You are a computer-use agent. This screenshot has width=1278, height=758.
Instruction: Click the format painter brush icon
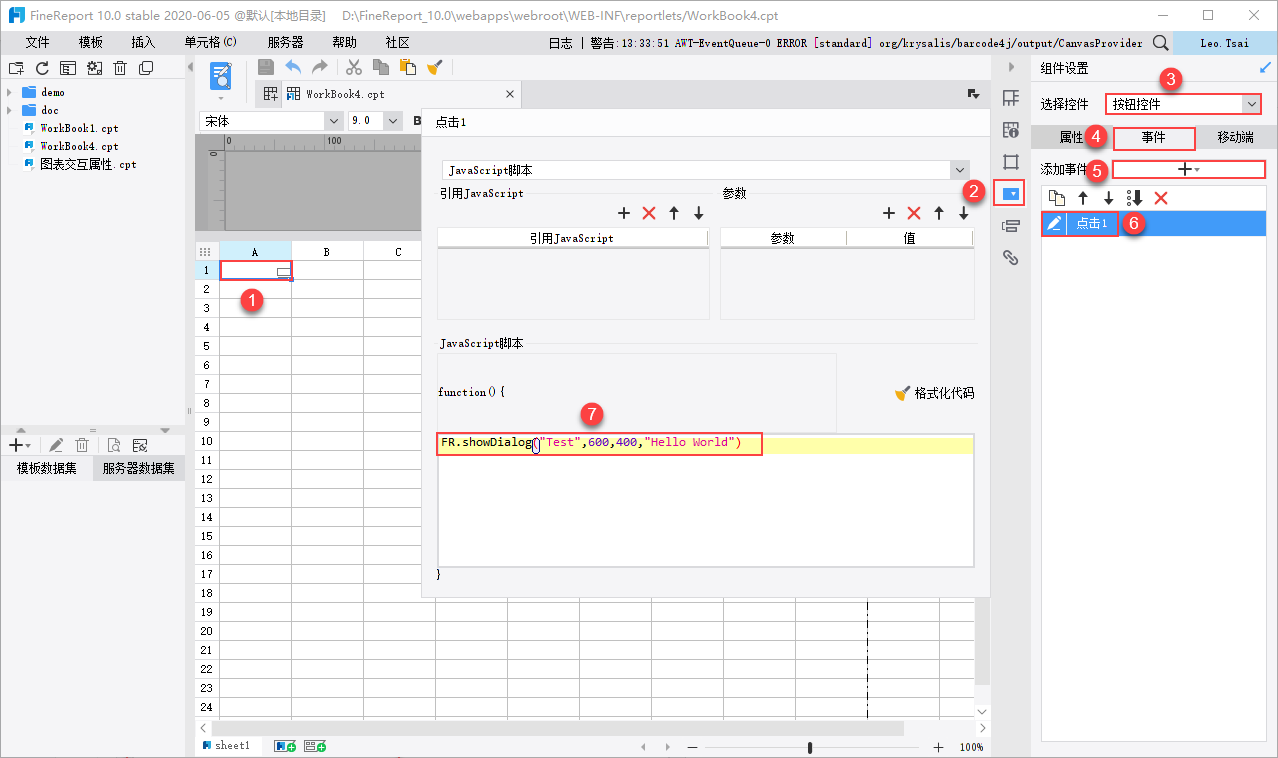click(x=435, y=67)
